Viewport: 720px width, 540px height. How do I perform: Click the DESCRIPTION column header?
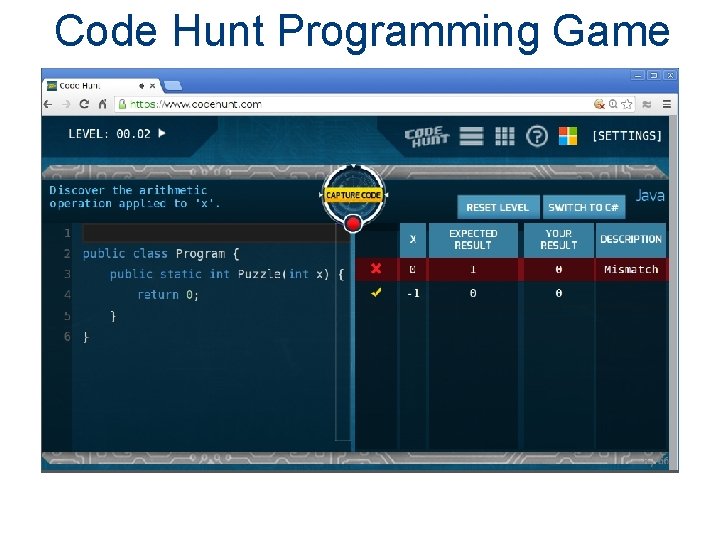[x=630, y=240]
